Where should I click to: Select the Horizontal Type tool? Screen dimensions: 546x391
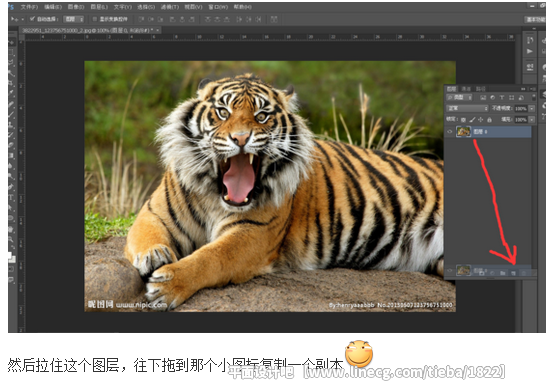[11, 198]
